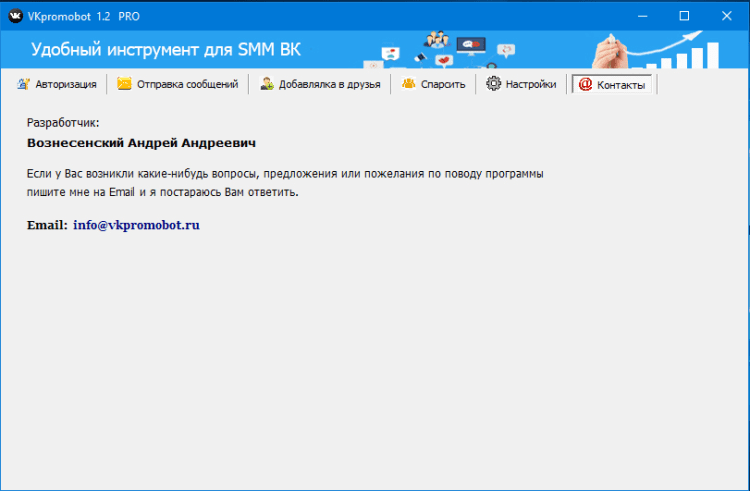Click the red @ icon for Контакты
Viewport: 750px width, 491px height.
[585, 84]
